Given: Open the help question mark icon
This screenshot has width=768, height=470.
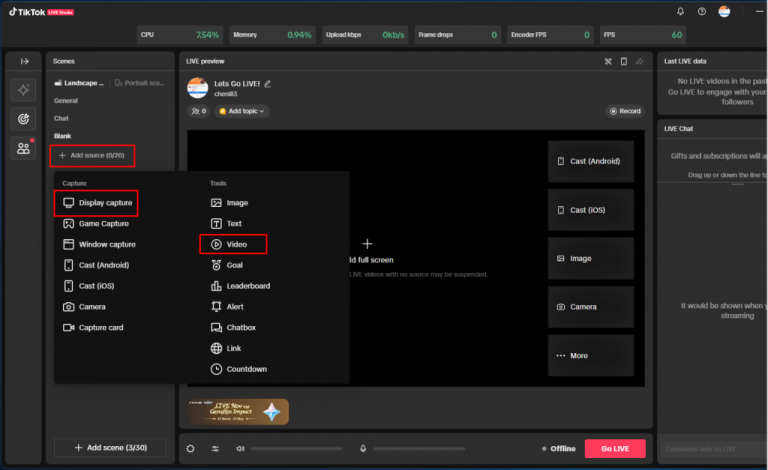Looking at the screenshot, I should pyautogui.click(x=702, y=11).
